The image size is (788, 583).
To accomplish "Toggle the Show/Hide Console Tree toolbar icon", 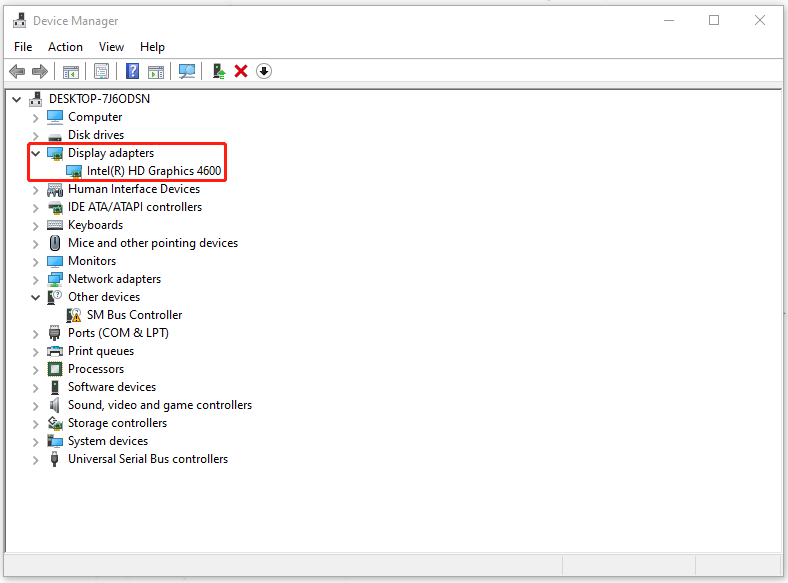I will tap(71, 72).
